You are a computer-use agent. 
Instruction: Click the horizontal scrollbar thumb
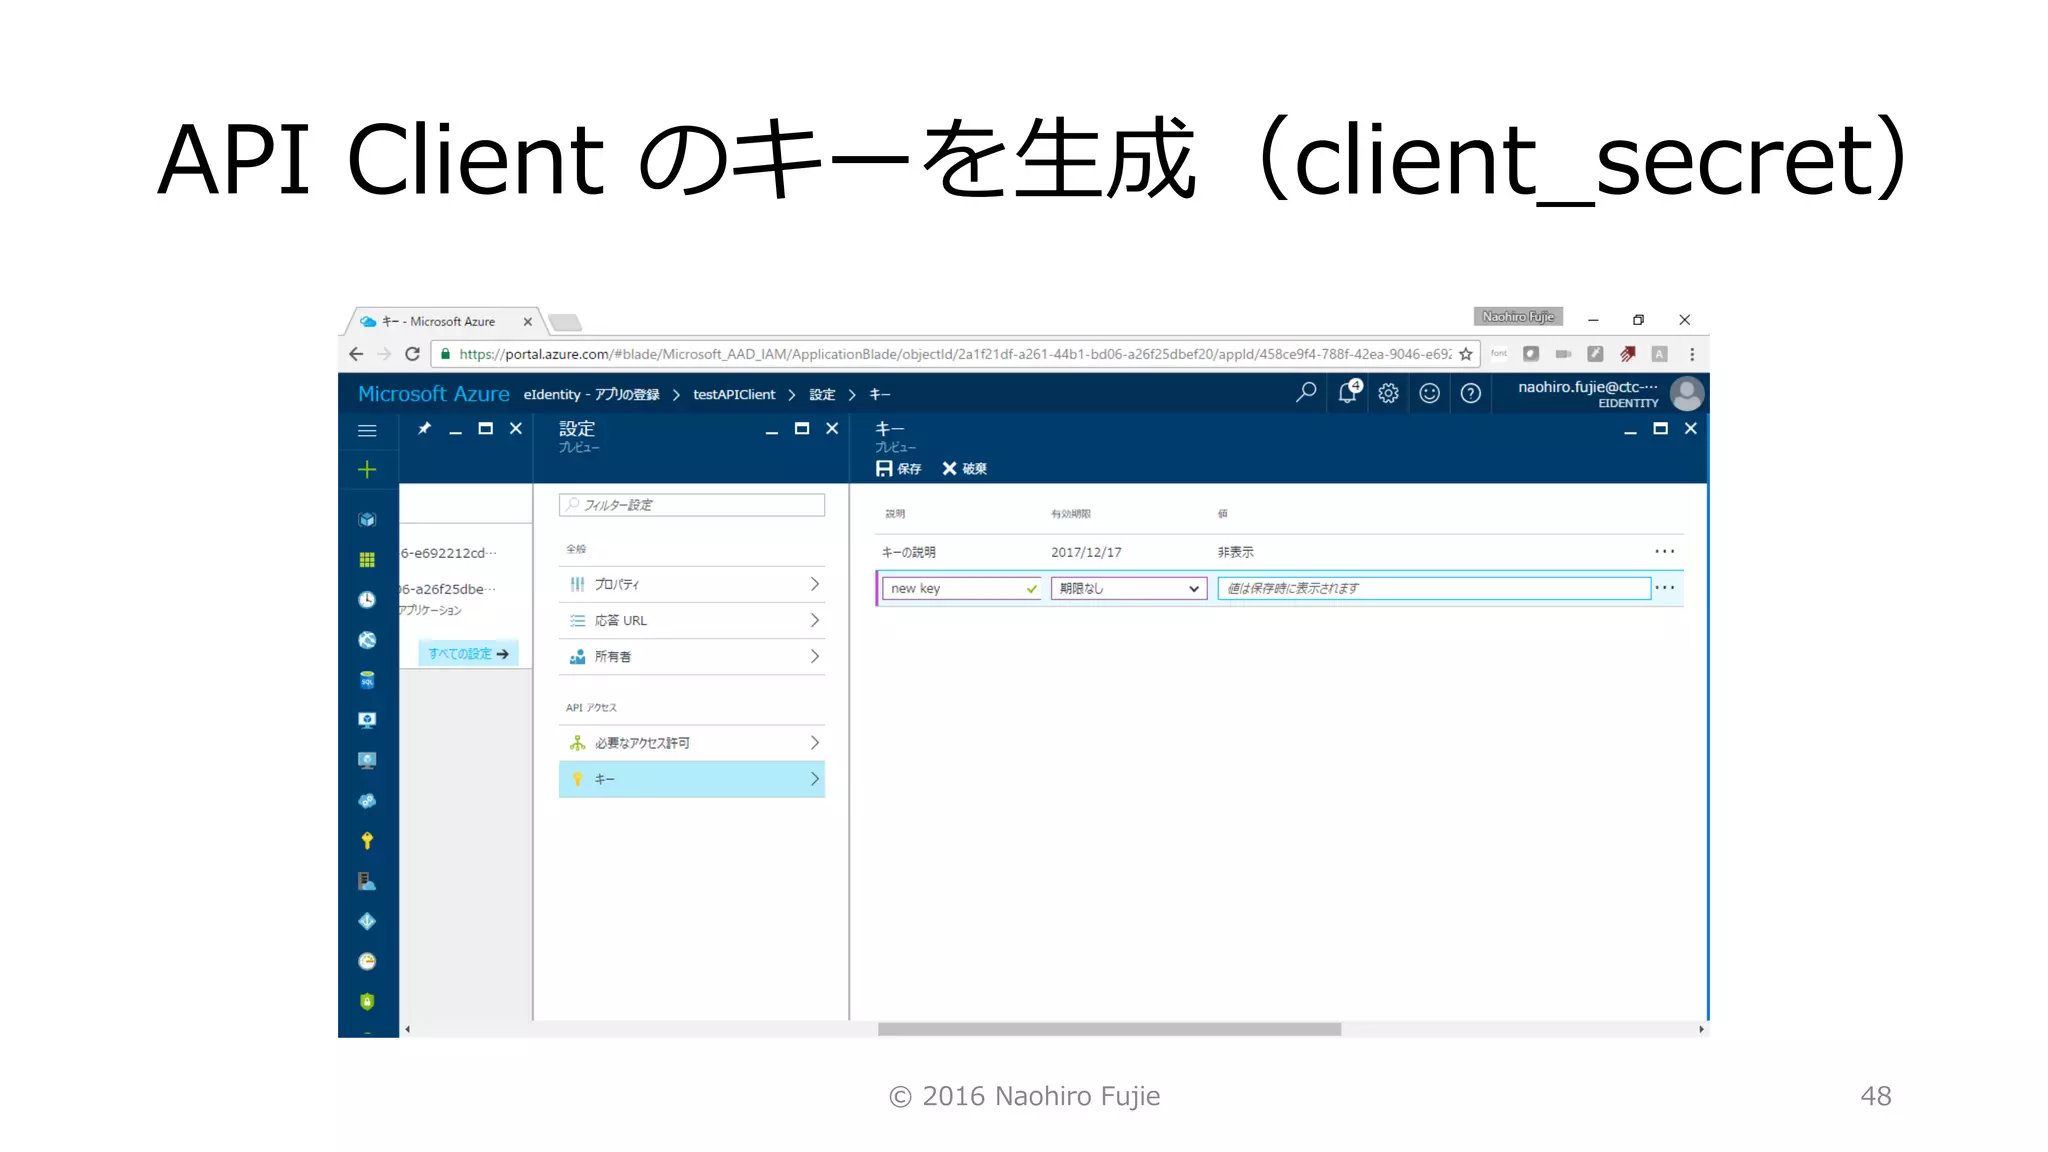coord(1109,1029)
